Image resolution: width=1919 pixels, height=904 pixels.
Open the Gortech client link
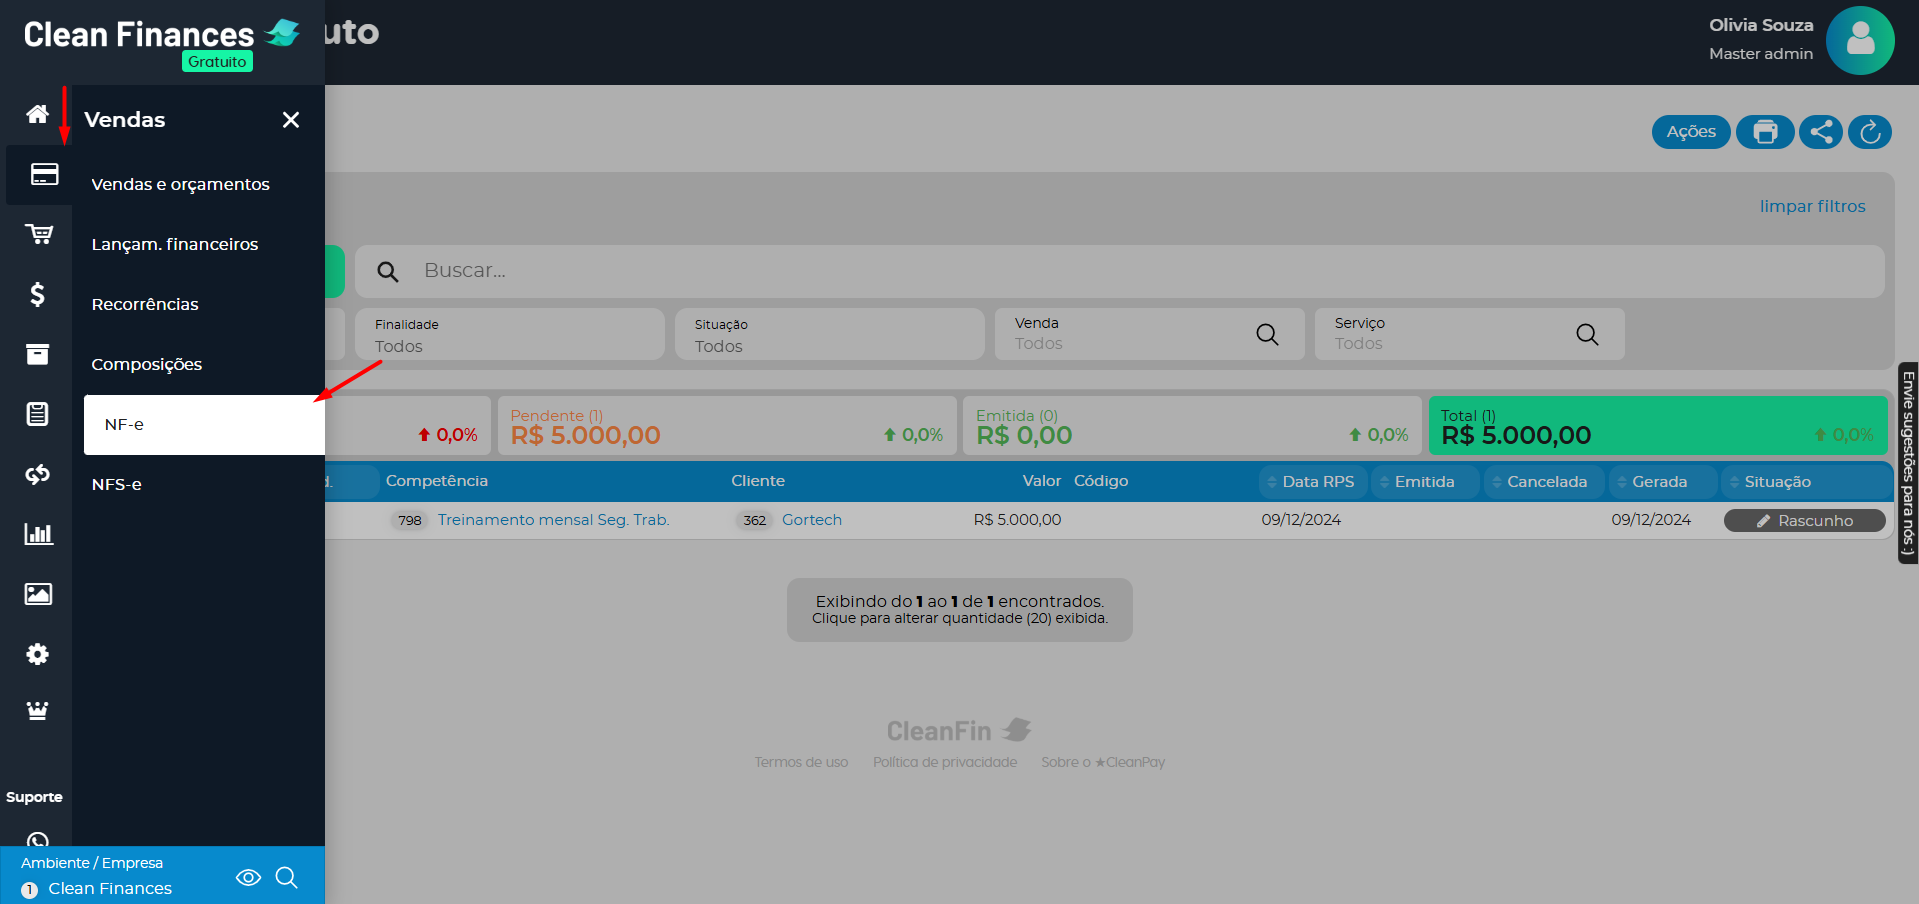pos(811,520)
